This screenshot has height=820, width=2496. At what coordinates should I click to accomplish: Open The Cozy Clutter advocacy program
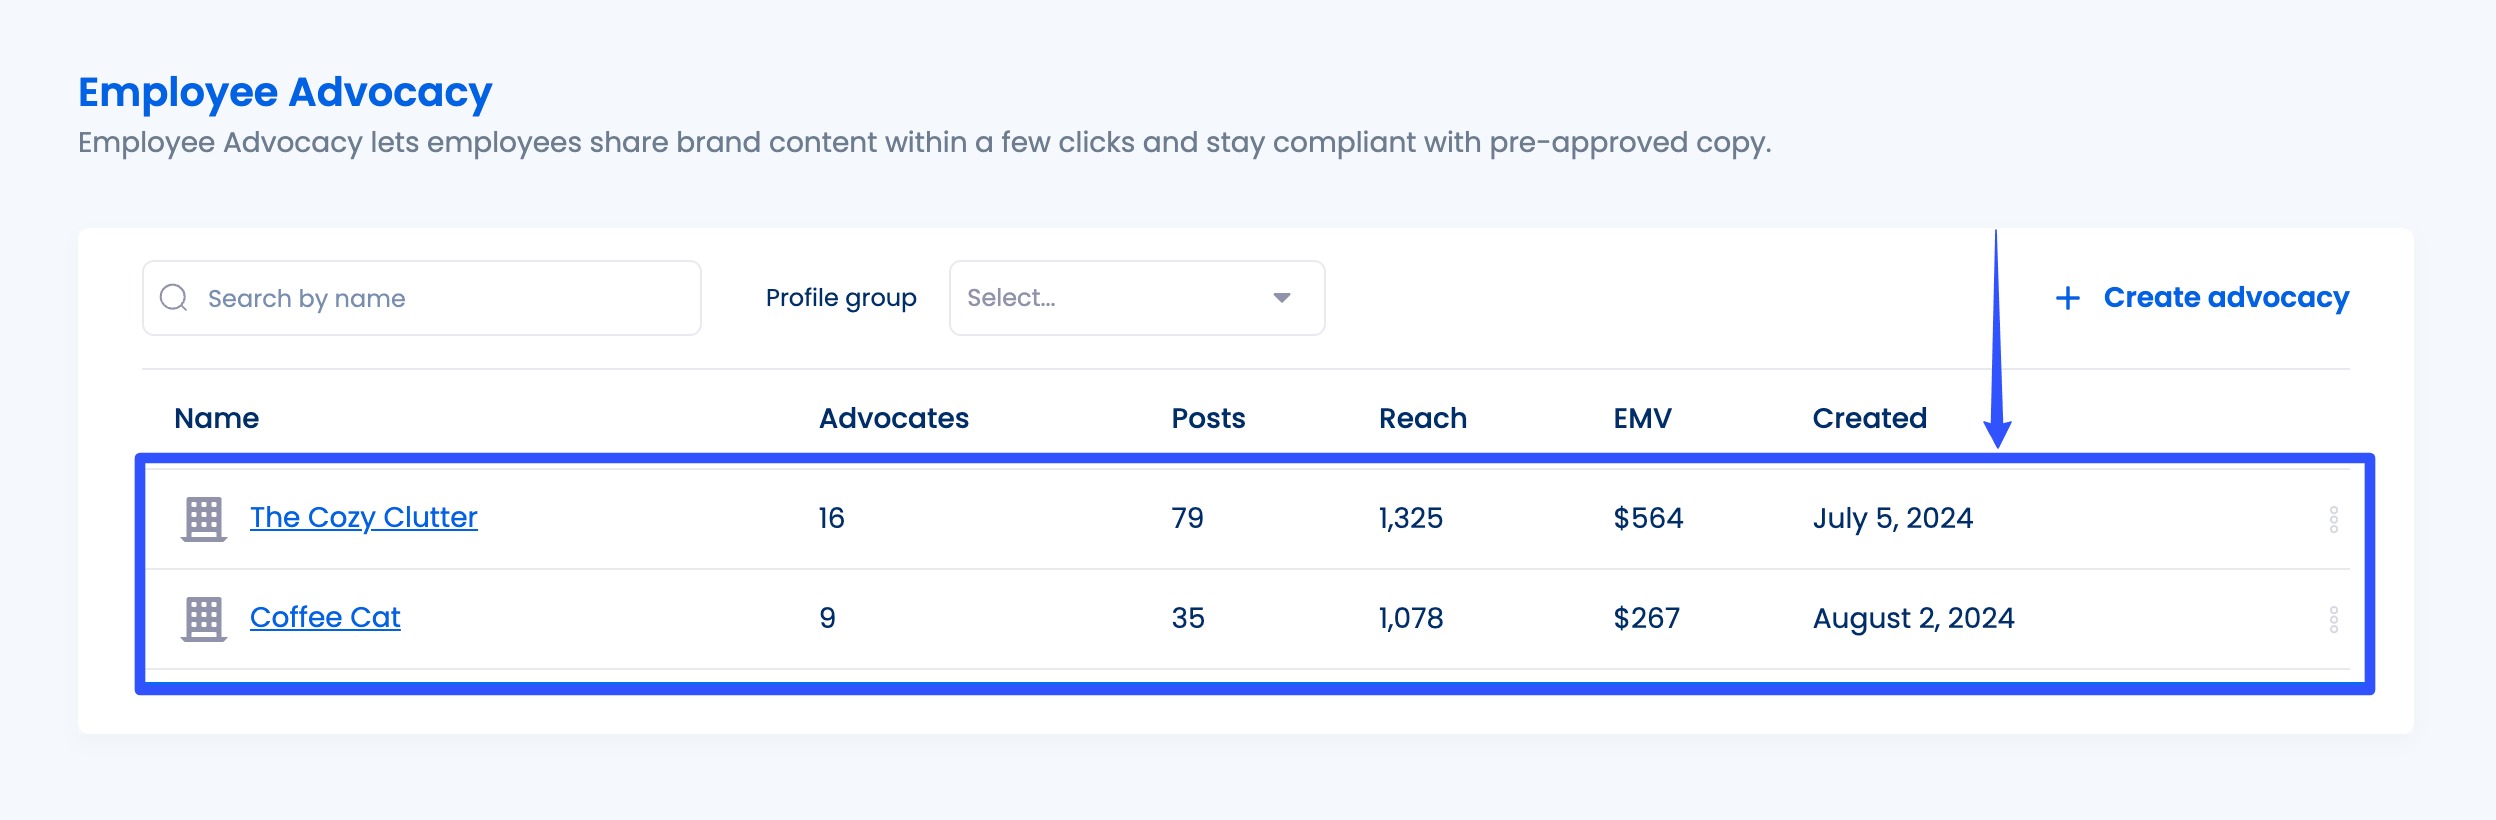[x=363, y=518]
